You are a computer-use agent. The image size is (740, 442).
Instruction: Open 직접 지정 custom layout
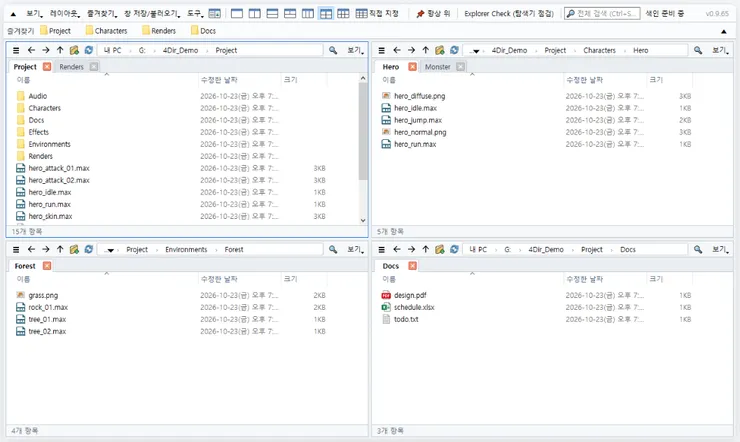coord(377,13)
